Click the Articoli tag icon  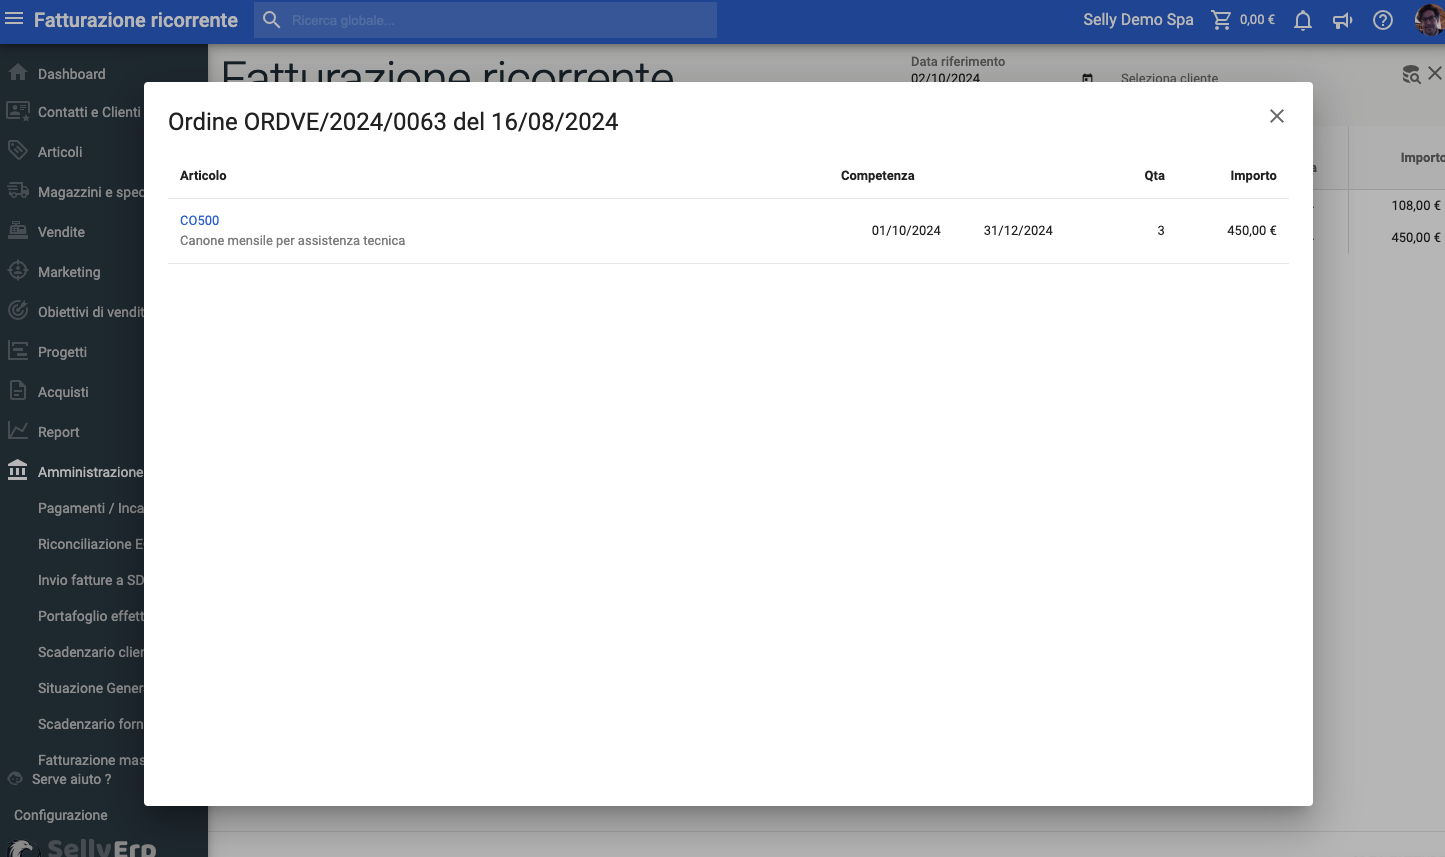(18, 151)
